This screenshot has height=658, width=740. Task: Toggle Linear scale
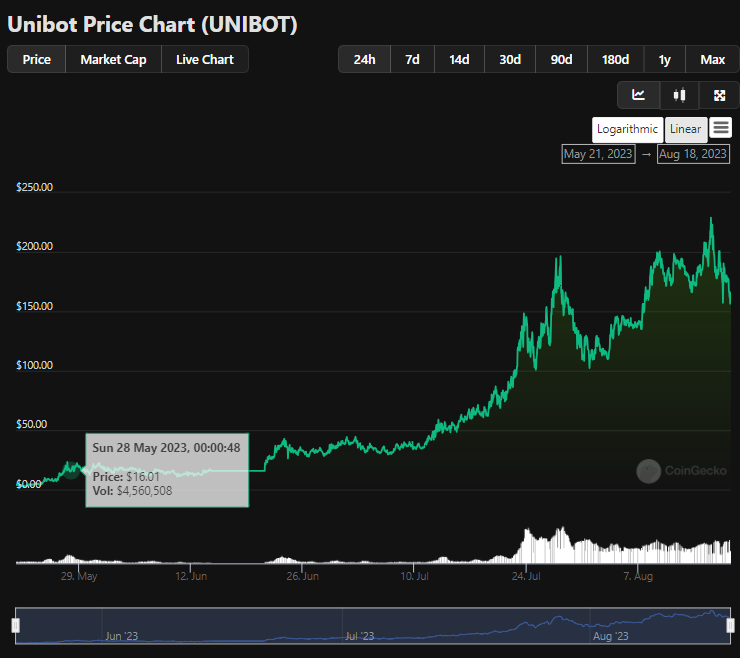pos(686,129)
